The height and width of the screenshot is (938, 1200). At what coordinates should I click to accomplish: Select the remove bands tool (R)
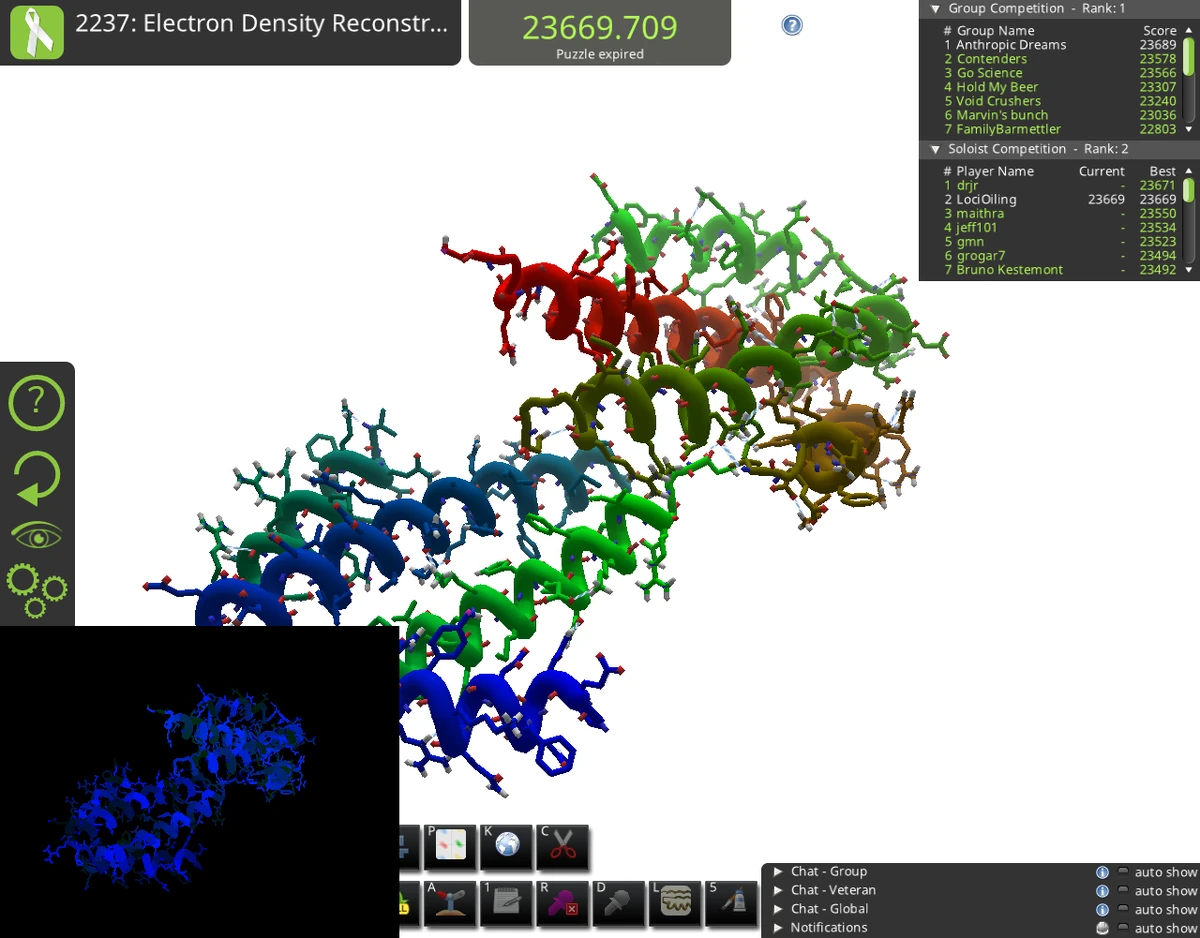(x=562, y=903)
